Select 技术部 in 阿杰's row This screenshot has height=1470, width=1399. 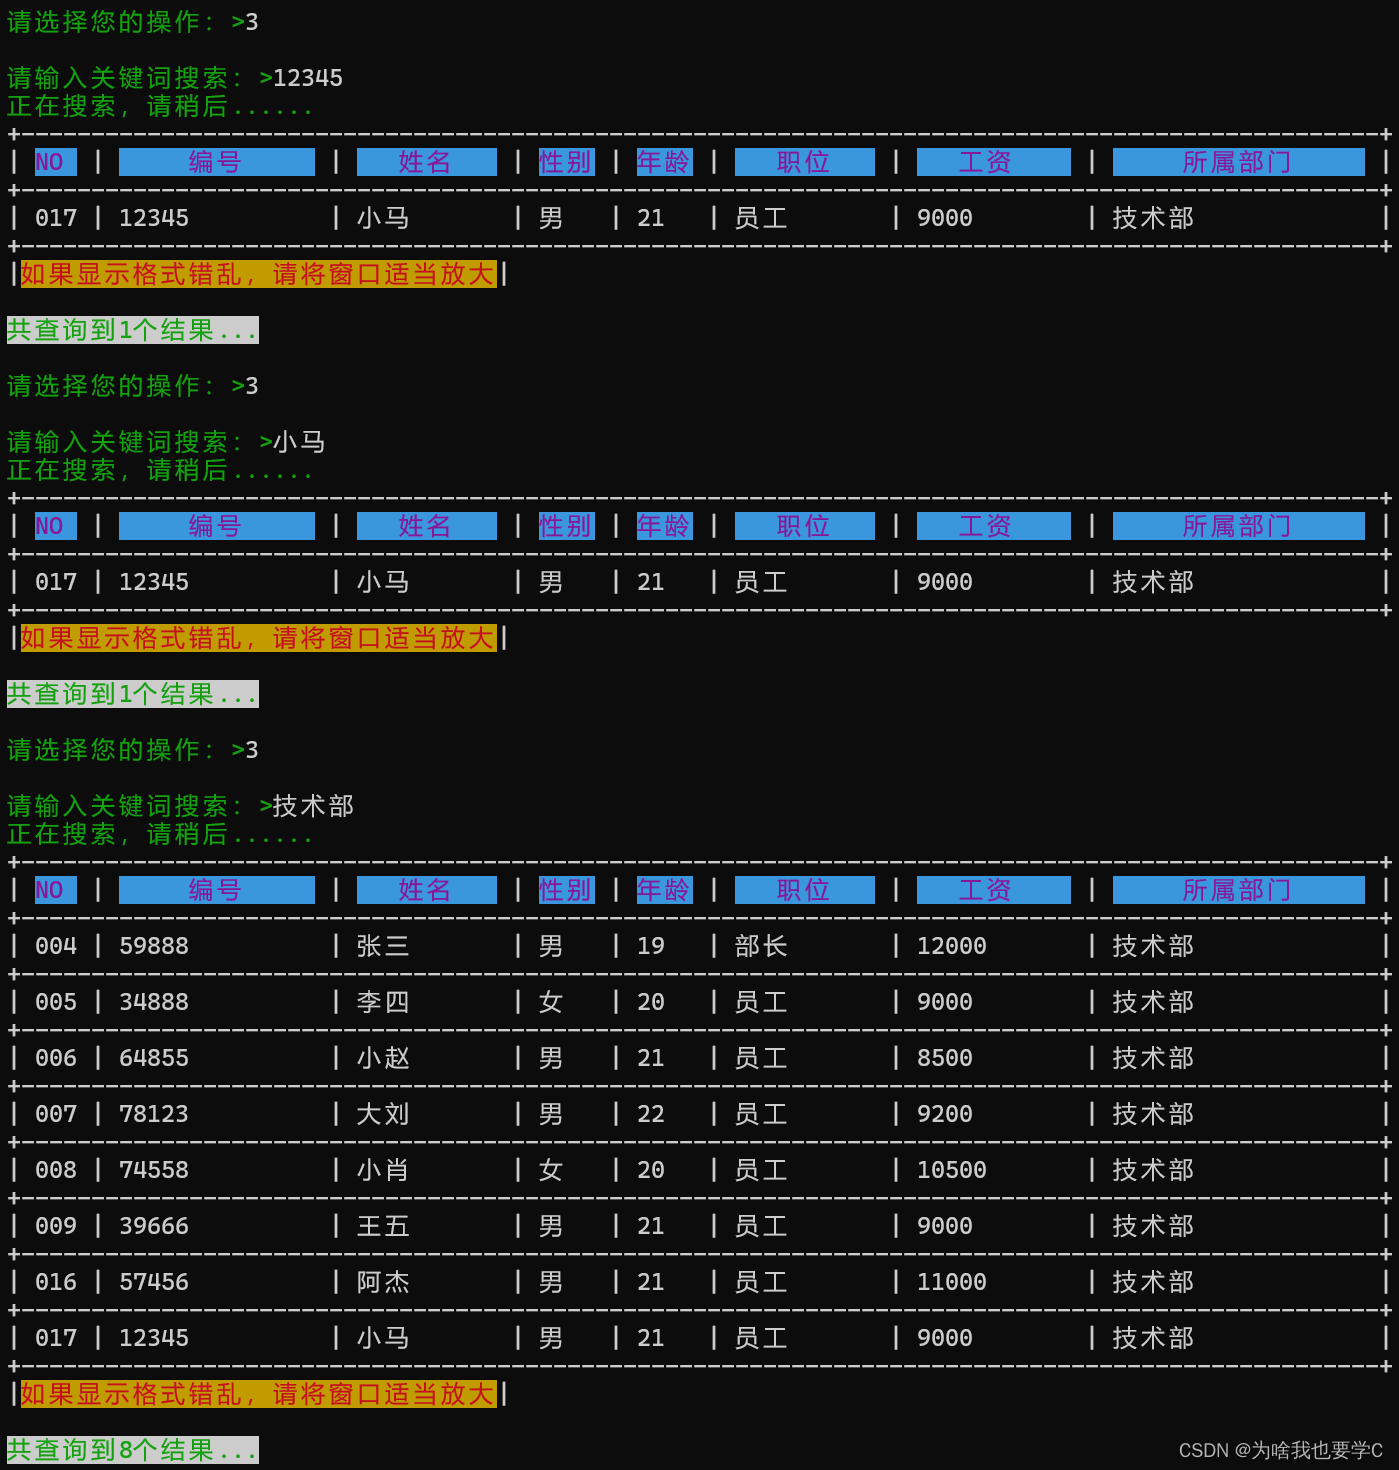tap(1154, 1282)
